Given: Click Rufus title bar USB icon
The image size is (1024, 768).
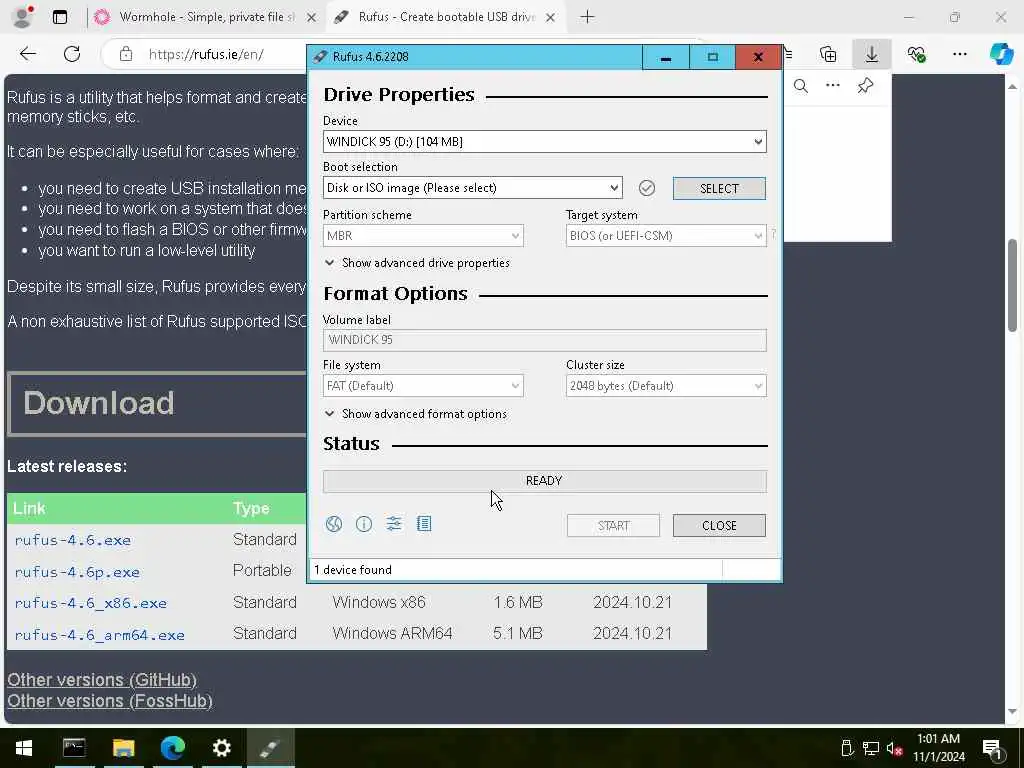Looking at the screenshot, I should (x=320, y=57).
